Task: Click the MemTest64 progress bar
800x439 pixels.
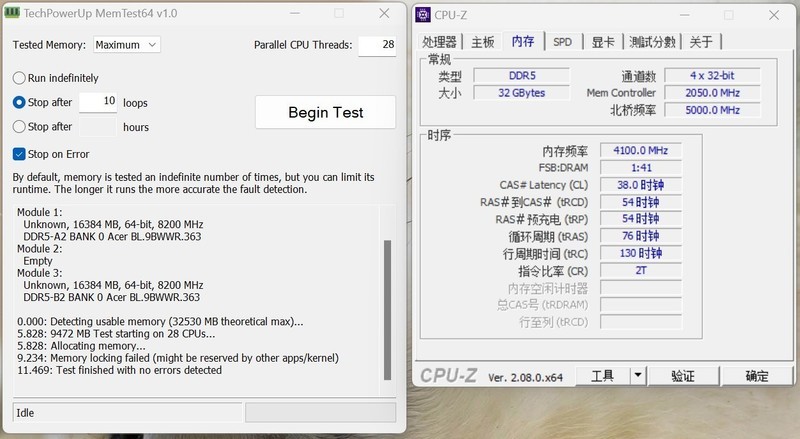Action: point(320,412)
